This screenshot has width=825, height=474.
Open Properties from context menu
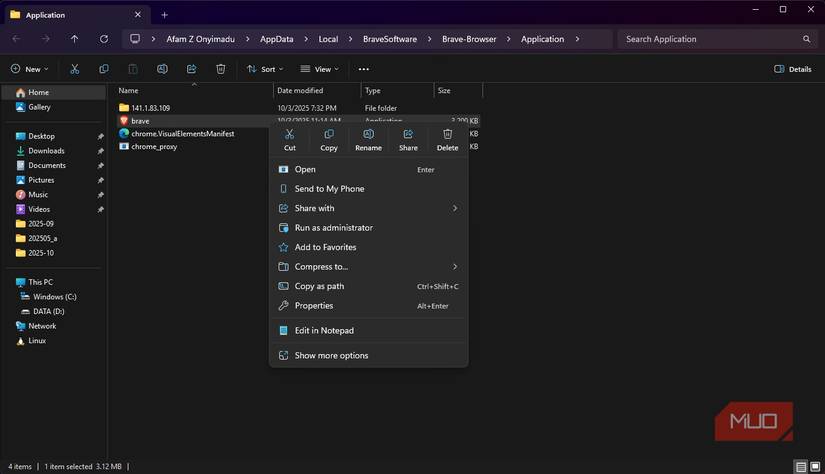[x=368, y=306]
